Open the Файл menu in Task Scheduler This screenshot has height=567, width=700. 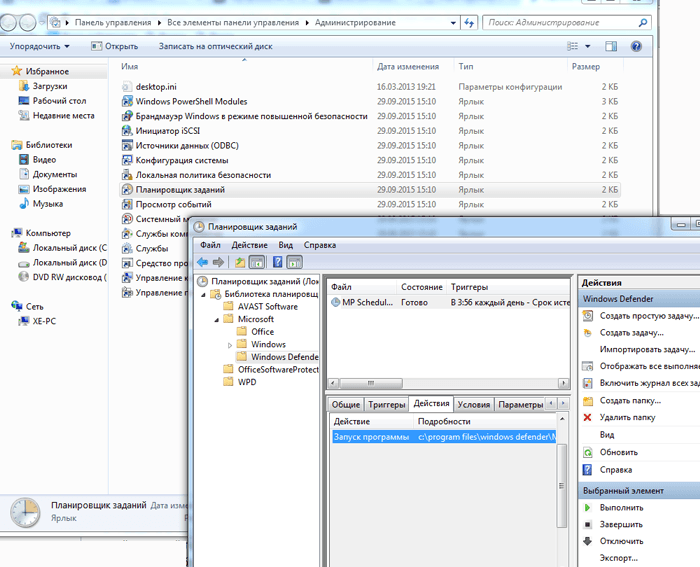pyautogui.click(x=210, y=245)
